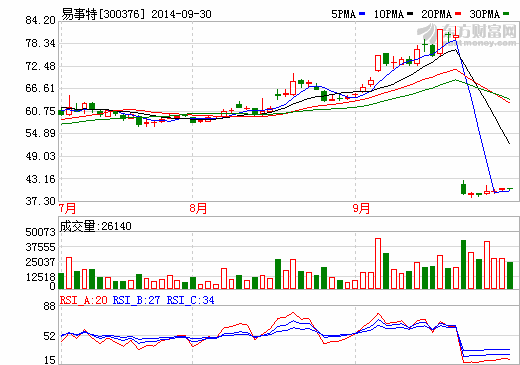Click the 54.89 price axis label
520x365 pixels.
[40, 134]
